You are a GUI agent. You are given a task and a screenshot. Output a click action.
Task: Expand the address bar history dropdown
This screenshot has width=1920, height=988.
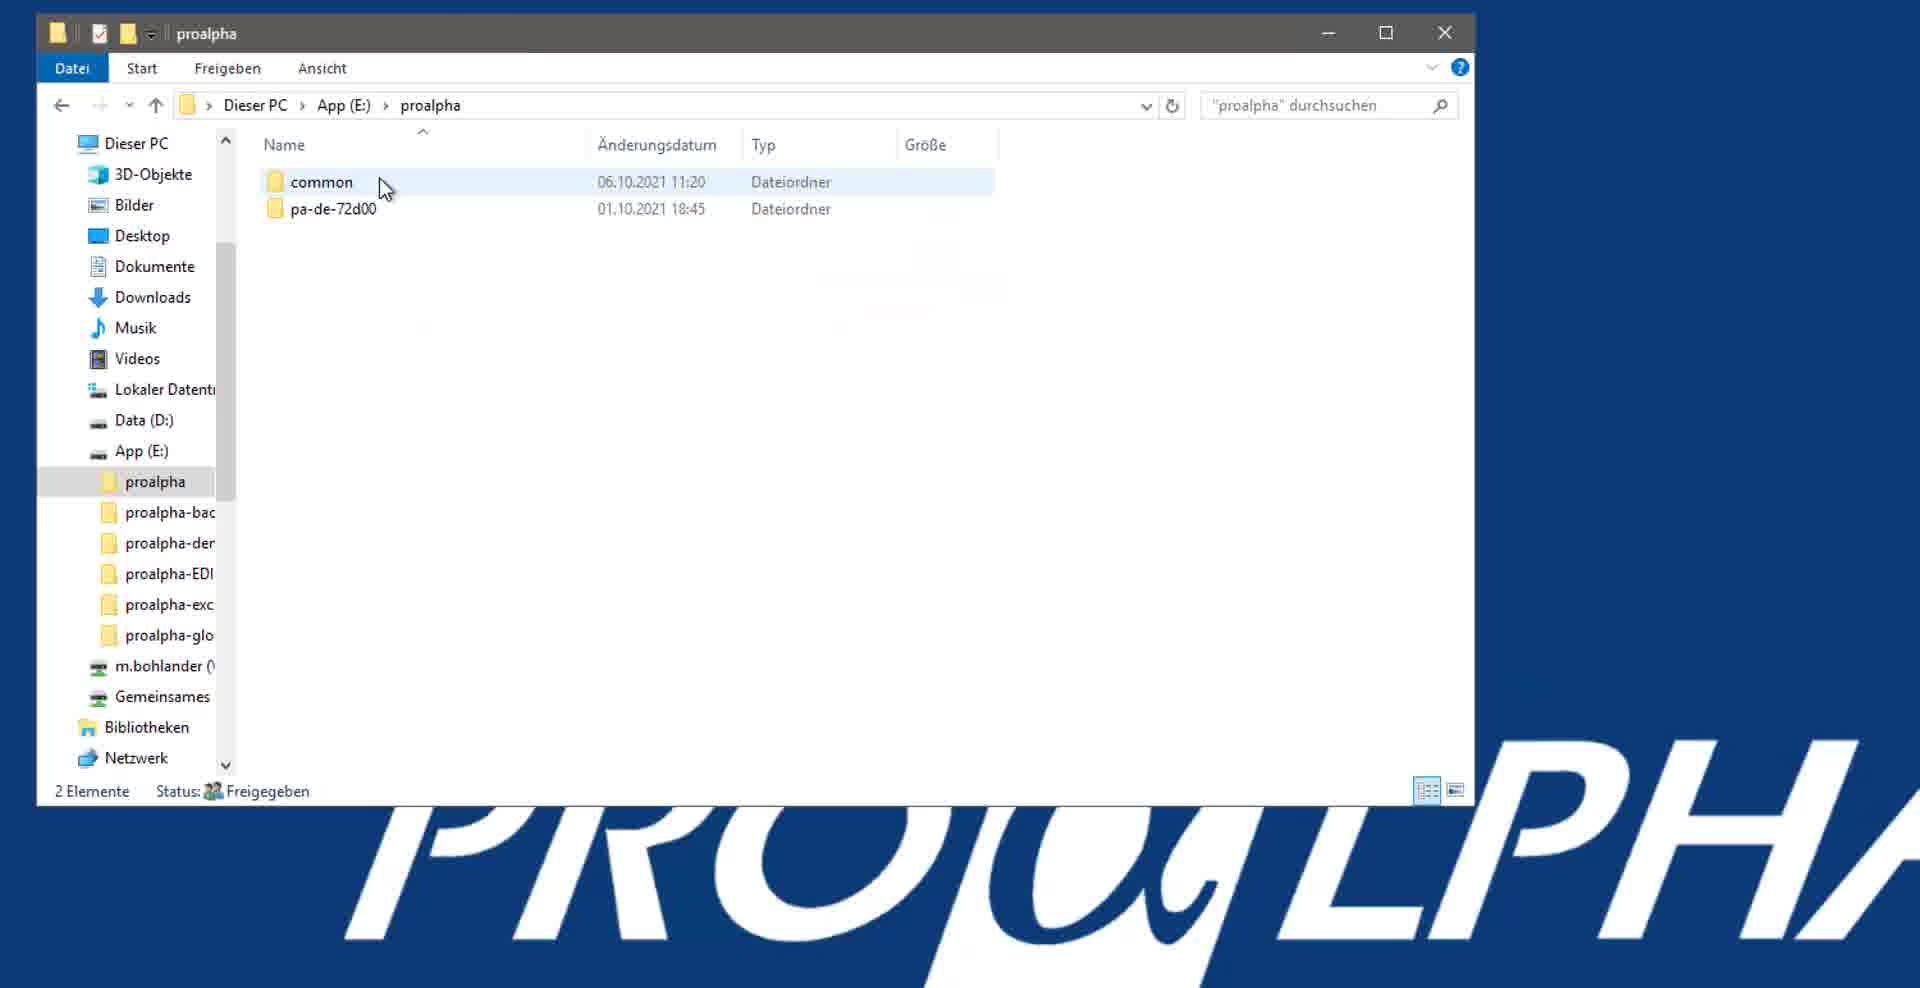[1146, 106]
